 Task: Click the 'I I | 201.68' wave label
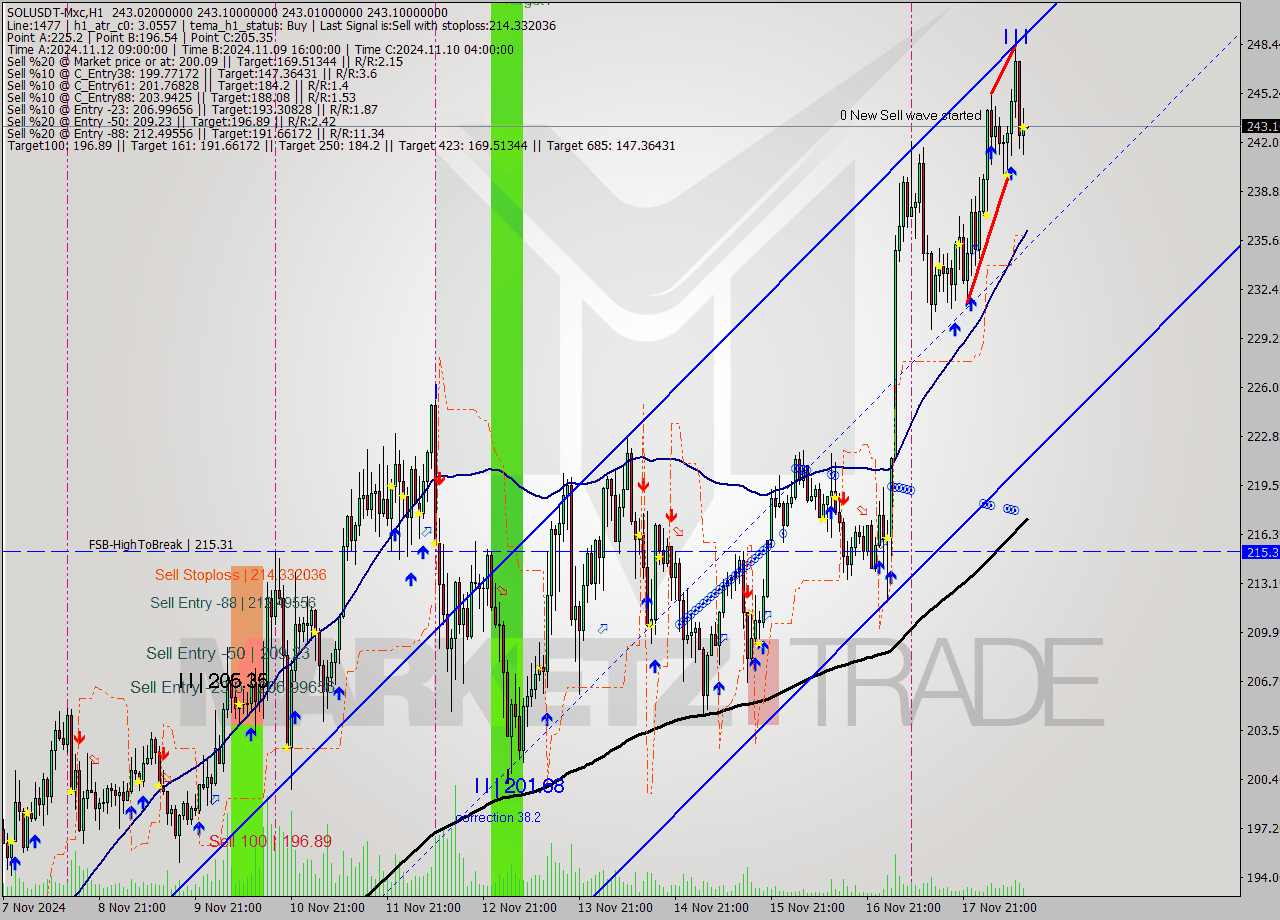click(519, 786)
